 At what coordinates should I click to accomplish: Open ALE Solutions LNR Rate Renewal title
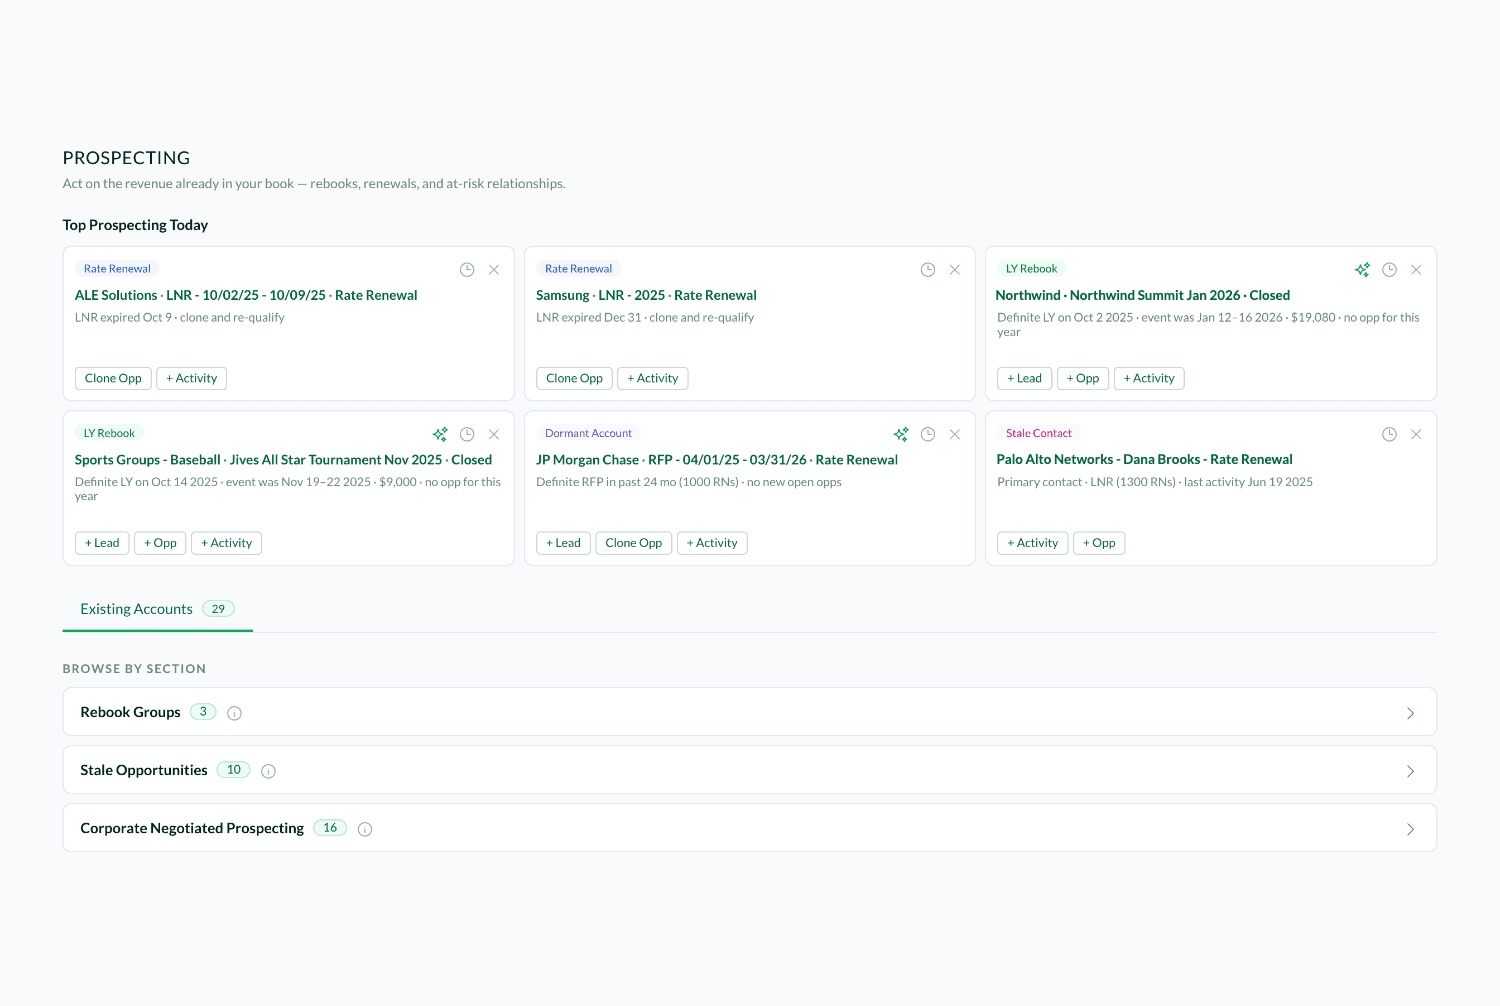click(x=246, y=295)
